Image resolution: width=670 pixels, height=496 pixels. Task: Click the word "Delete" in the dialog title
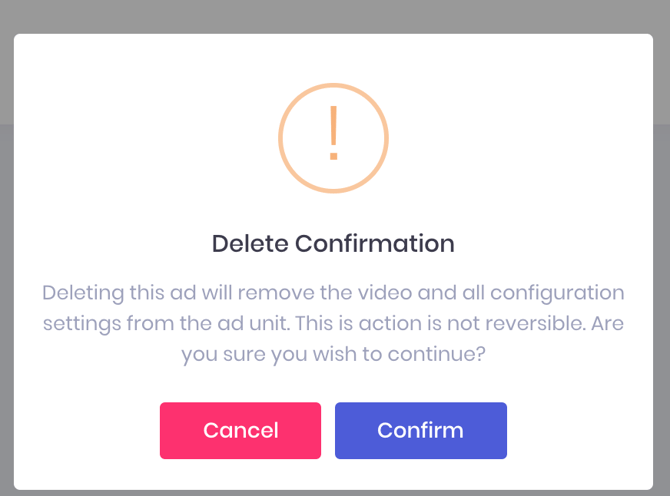(249, 243)
